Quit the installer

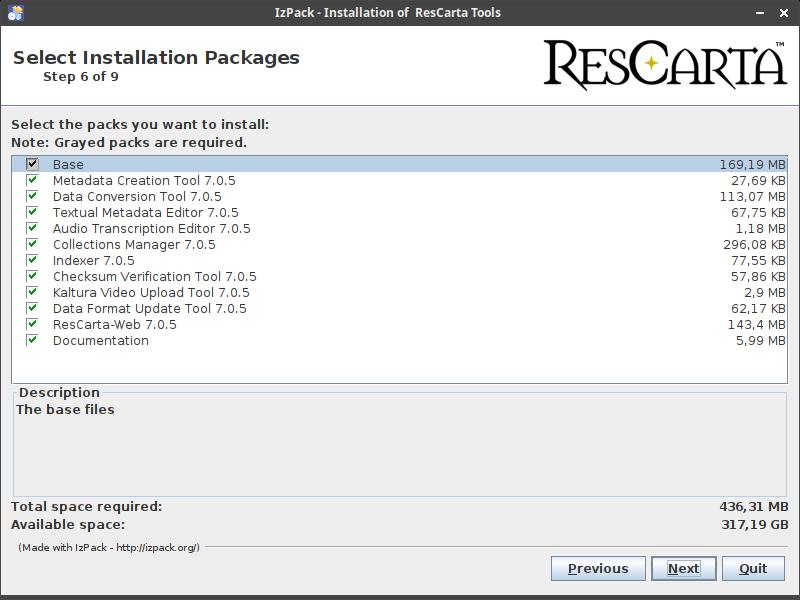click(753, 568)
